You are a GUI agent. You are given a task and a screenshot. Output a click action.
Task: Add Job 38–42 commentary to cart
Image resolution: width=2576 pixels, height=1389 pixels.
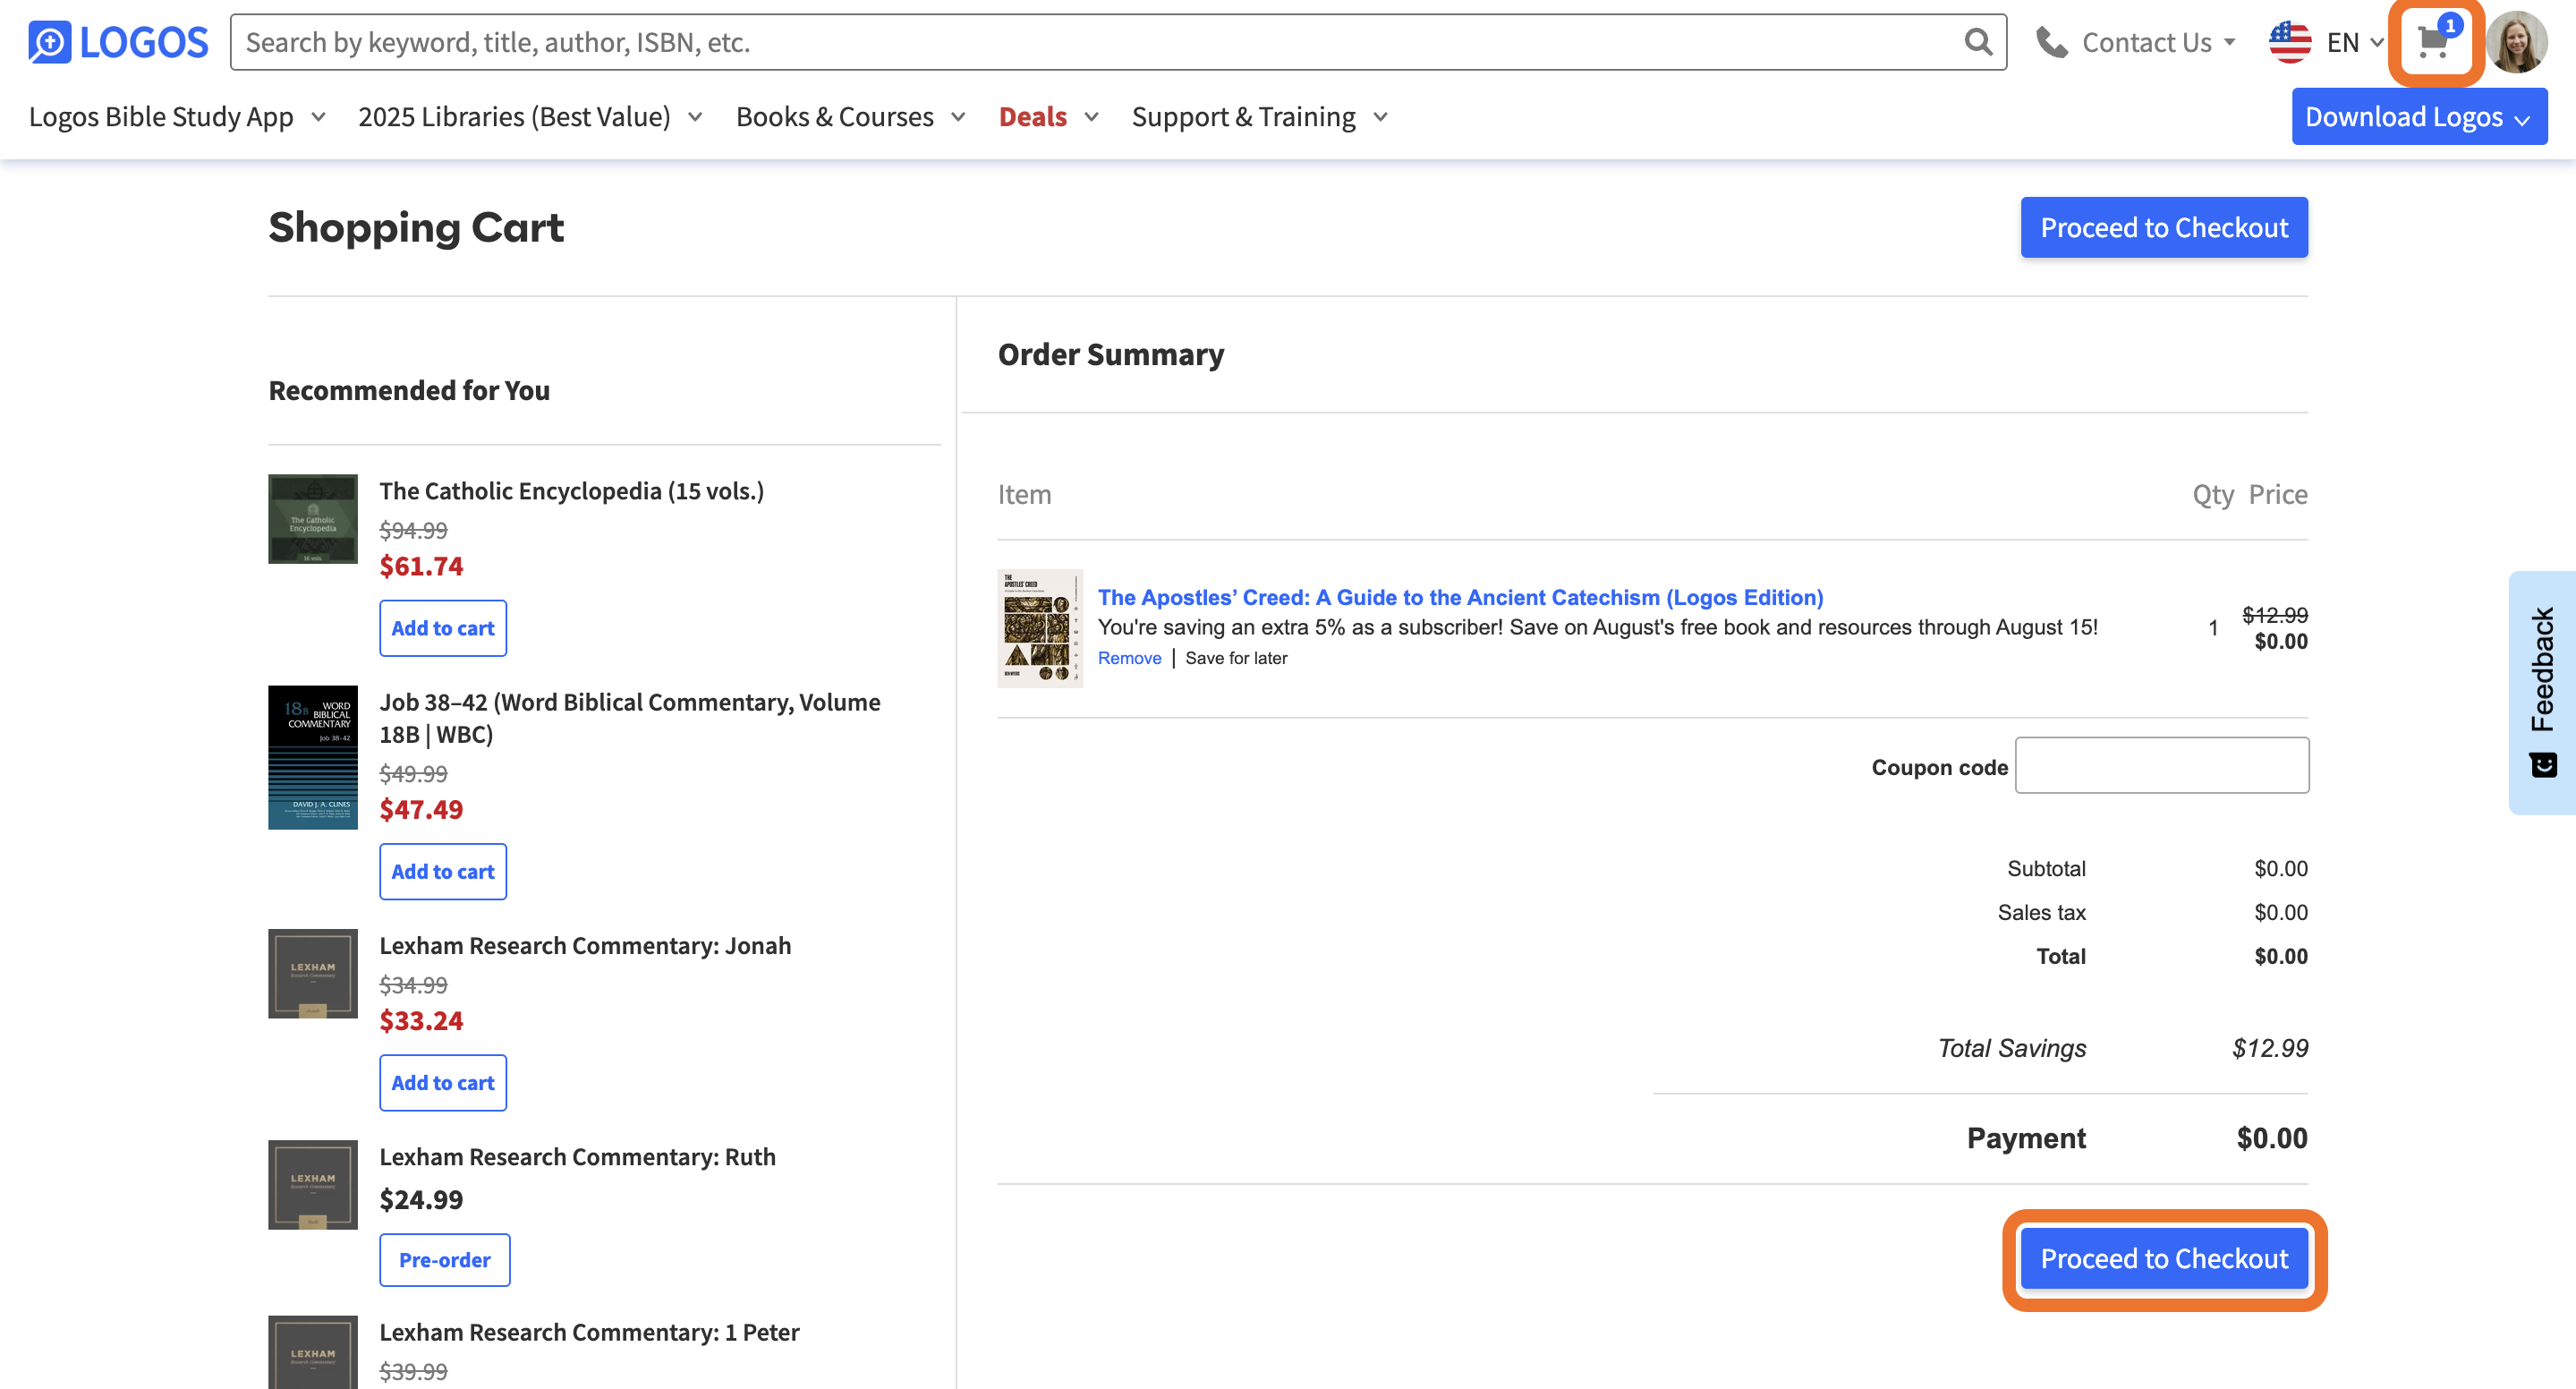point(443,871)
